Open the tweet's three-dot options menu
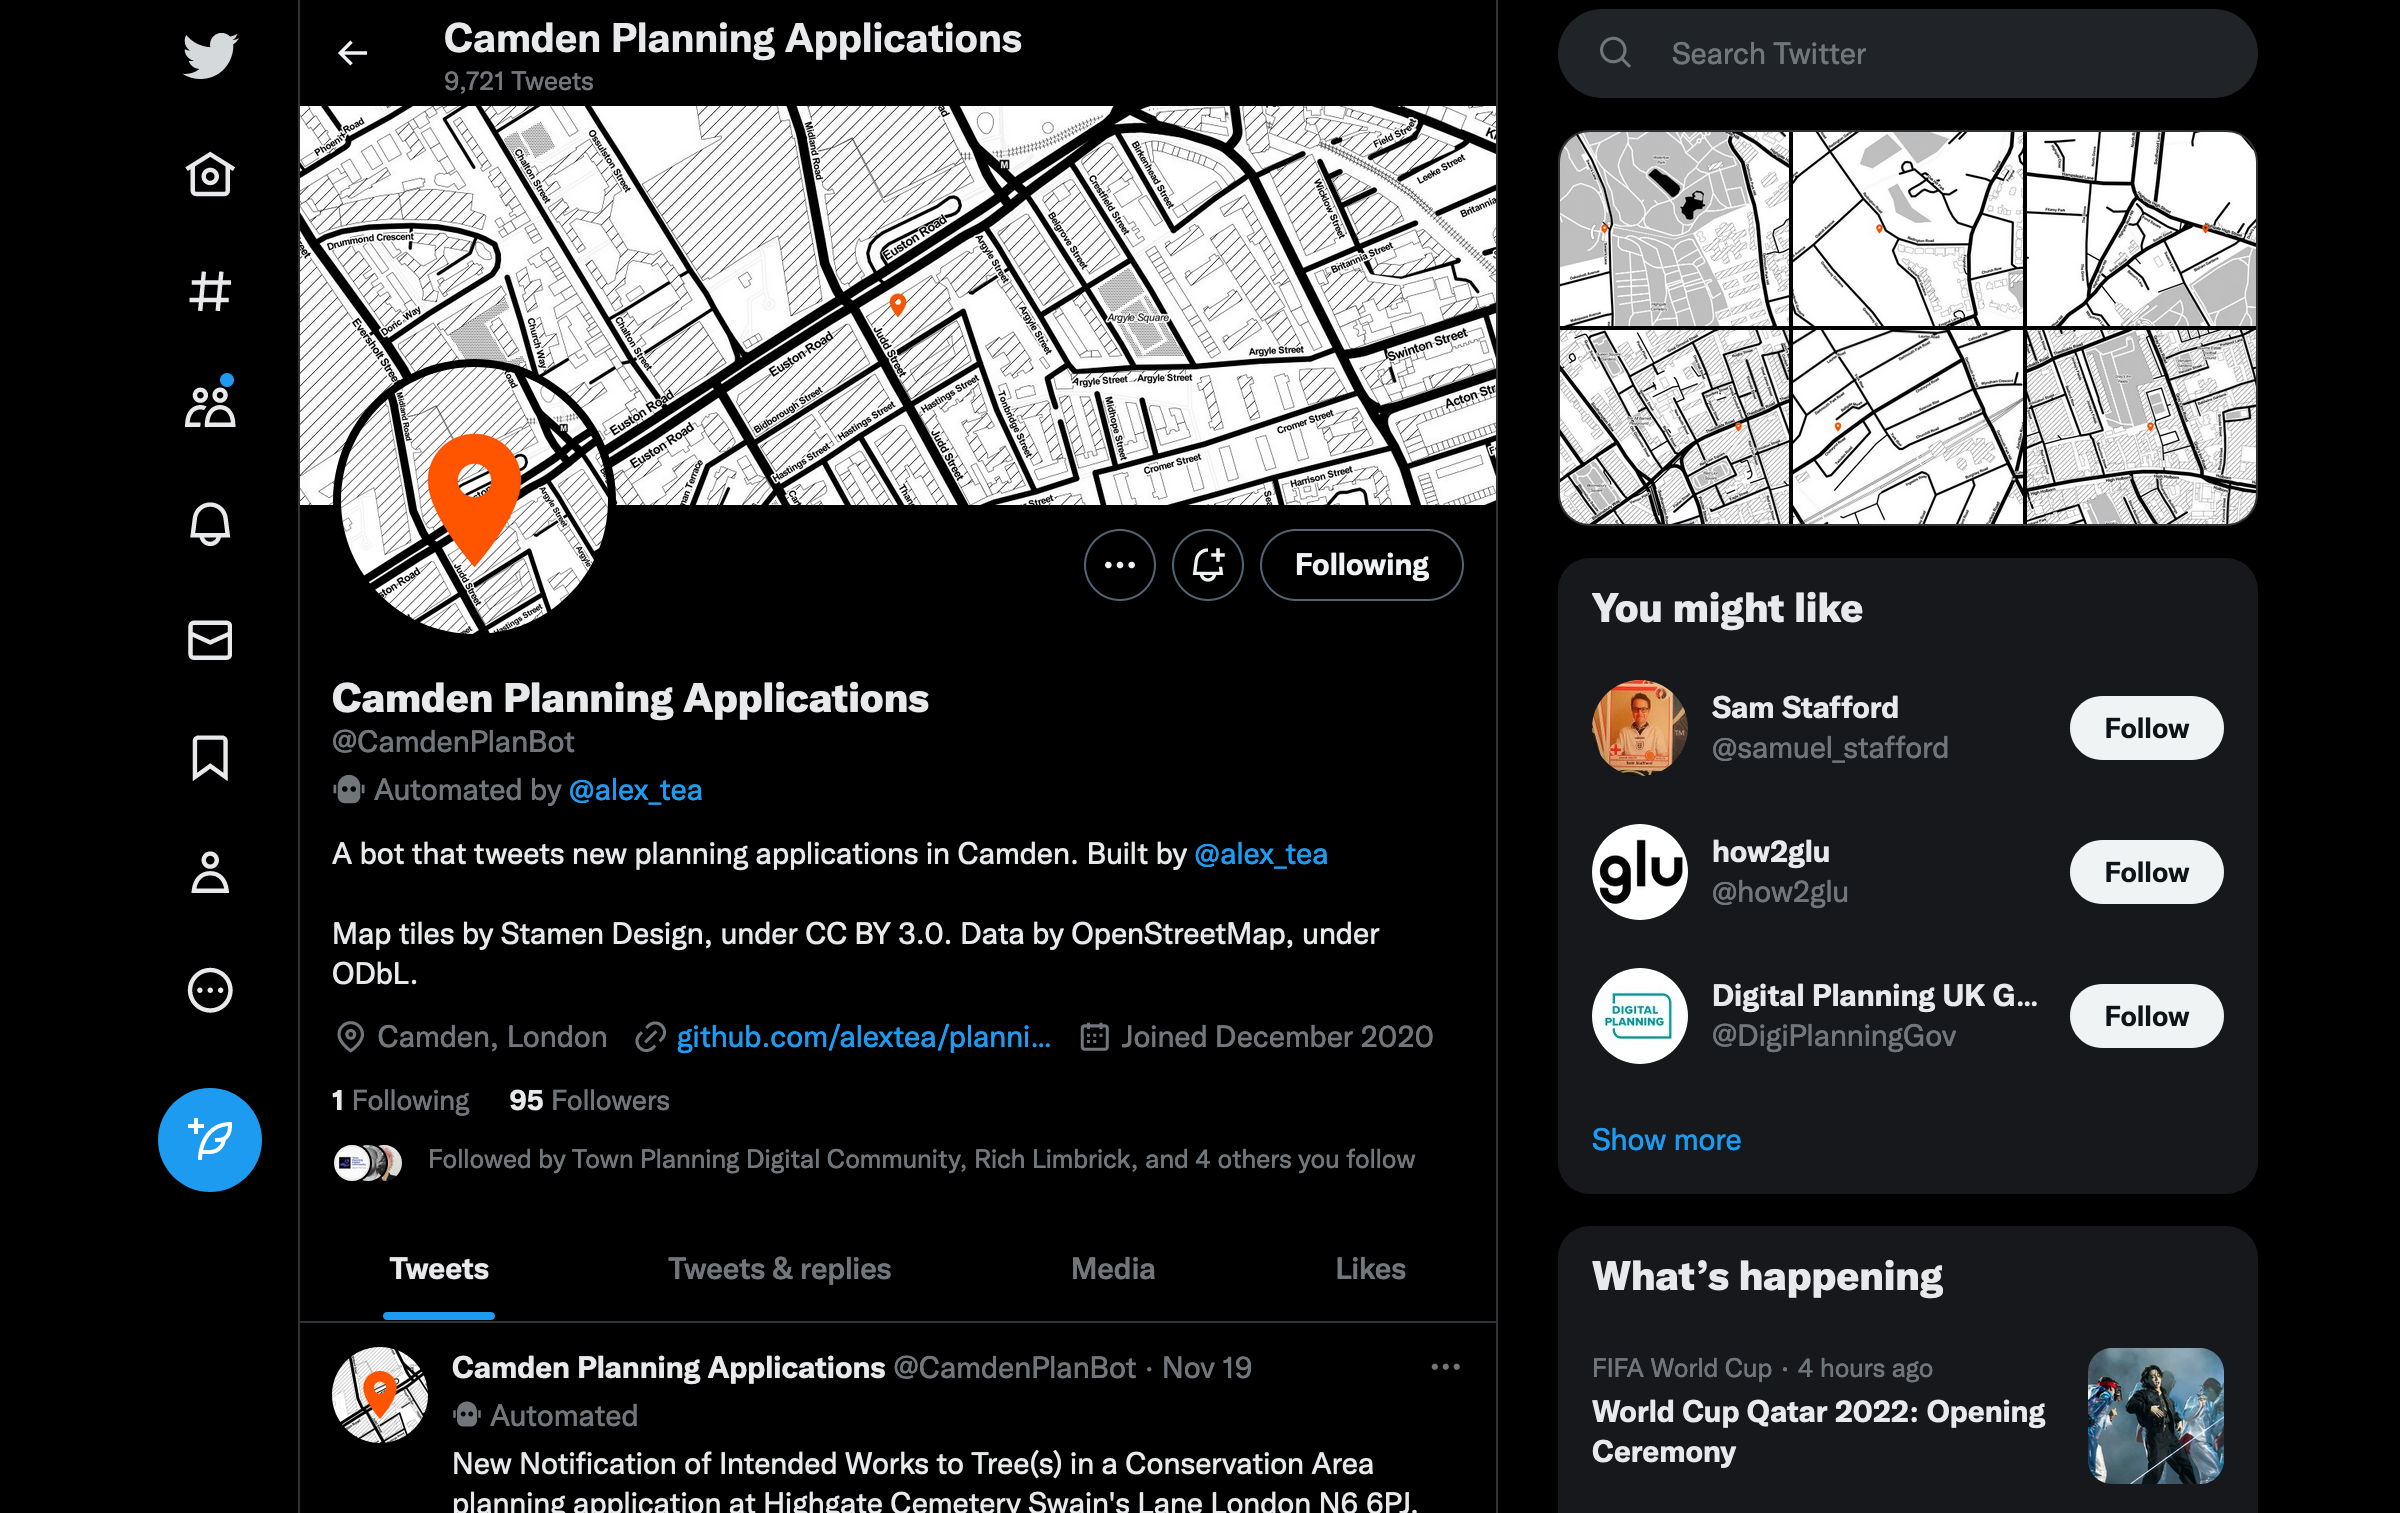Screen dimensions: 2400x1513 click(1445, 1367)
